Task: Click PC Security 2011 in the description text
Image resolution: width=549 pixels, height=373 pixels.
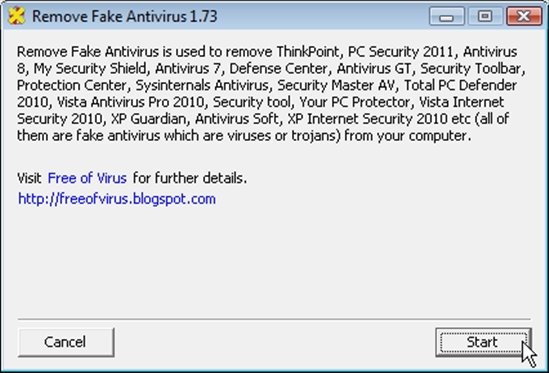Action: point(400,52)
